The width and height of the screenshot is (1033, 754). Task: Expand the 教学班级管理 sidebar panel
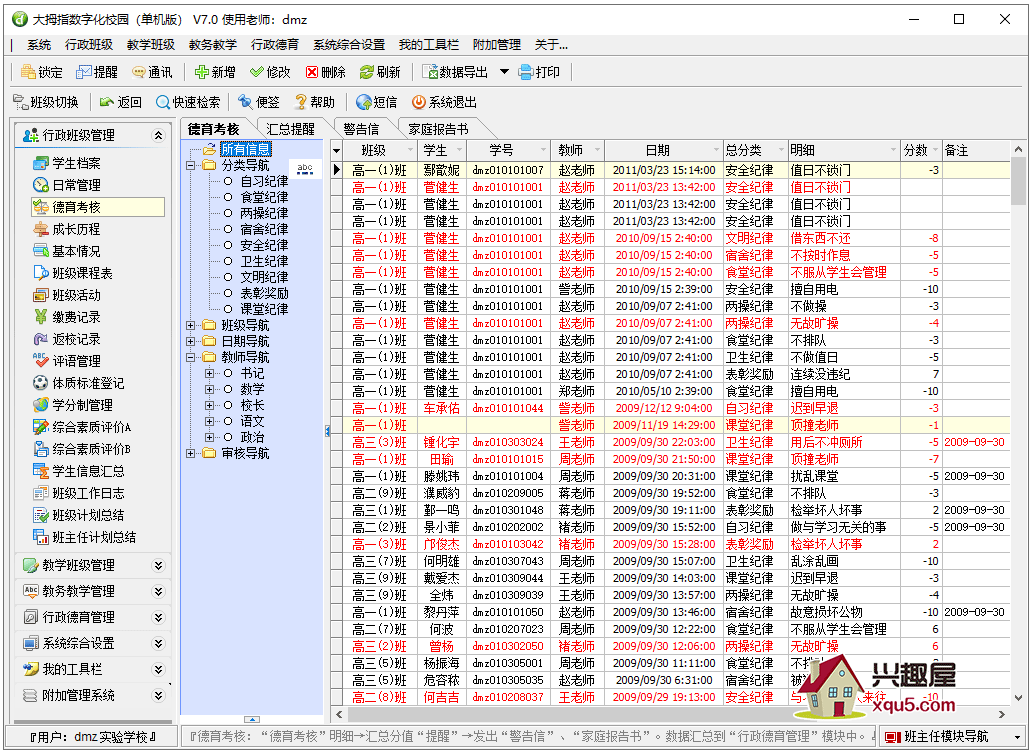(x=158, y=565)
